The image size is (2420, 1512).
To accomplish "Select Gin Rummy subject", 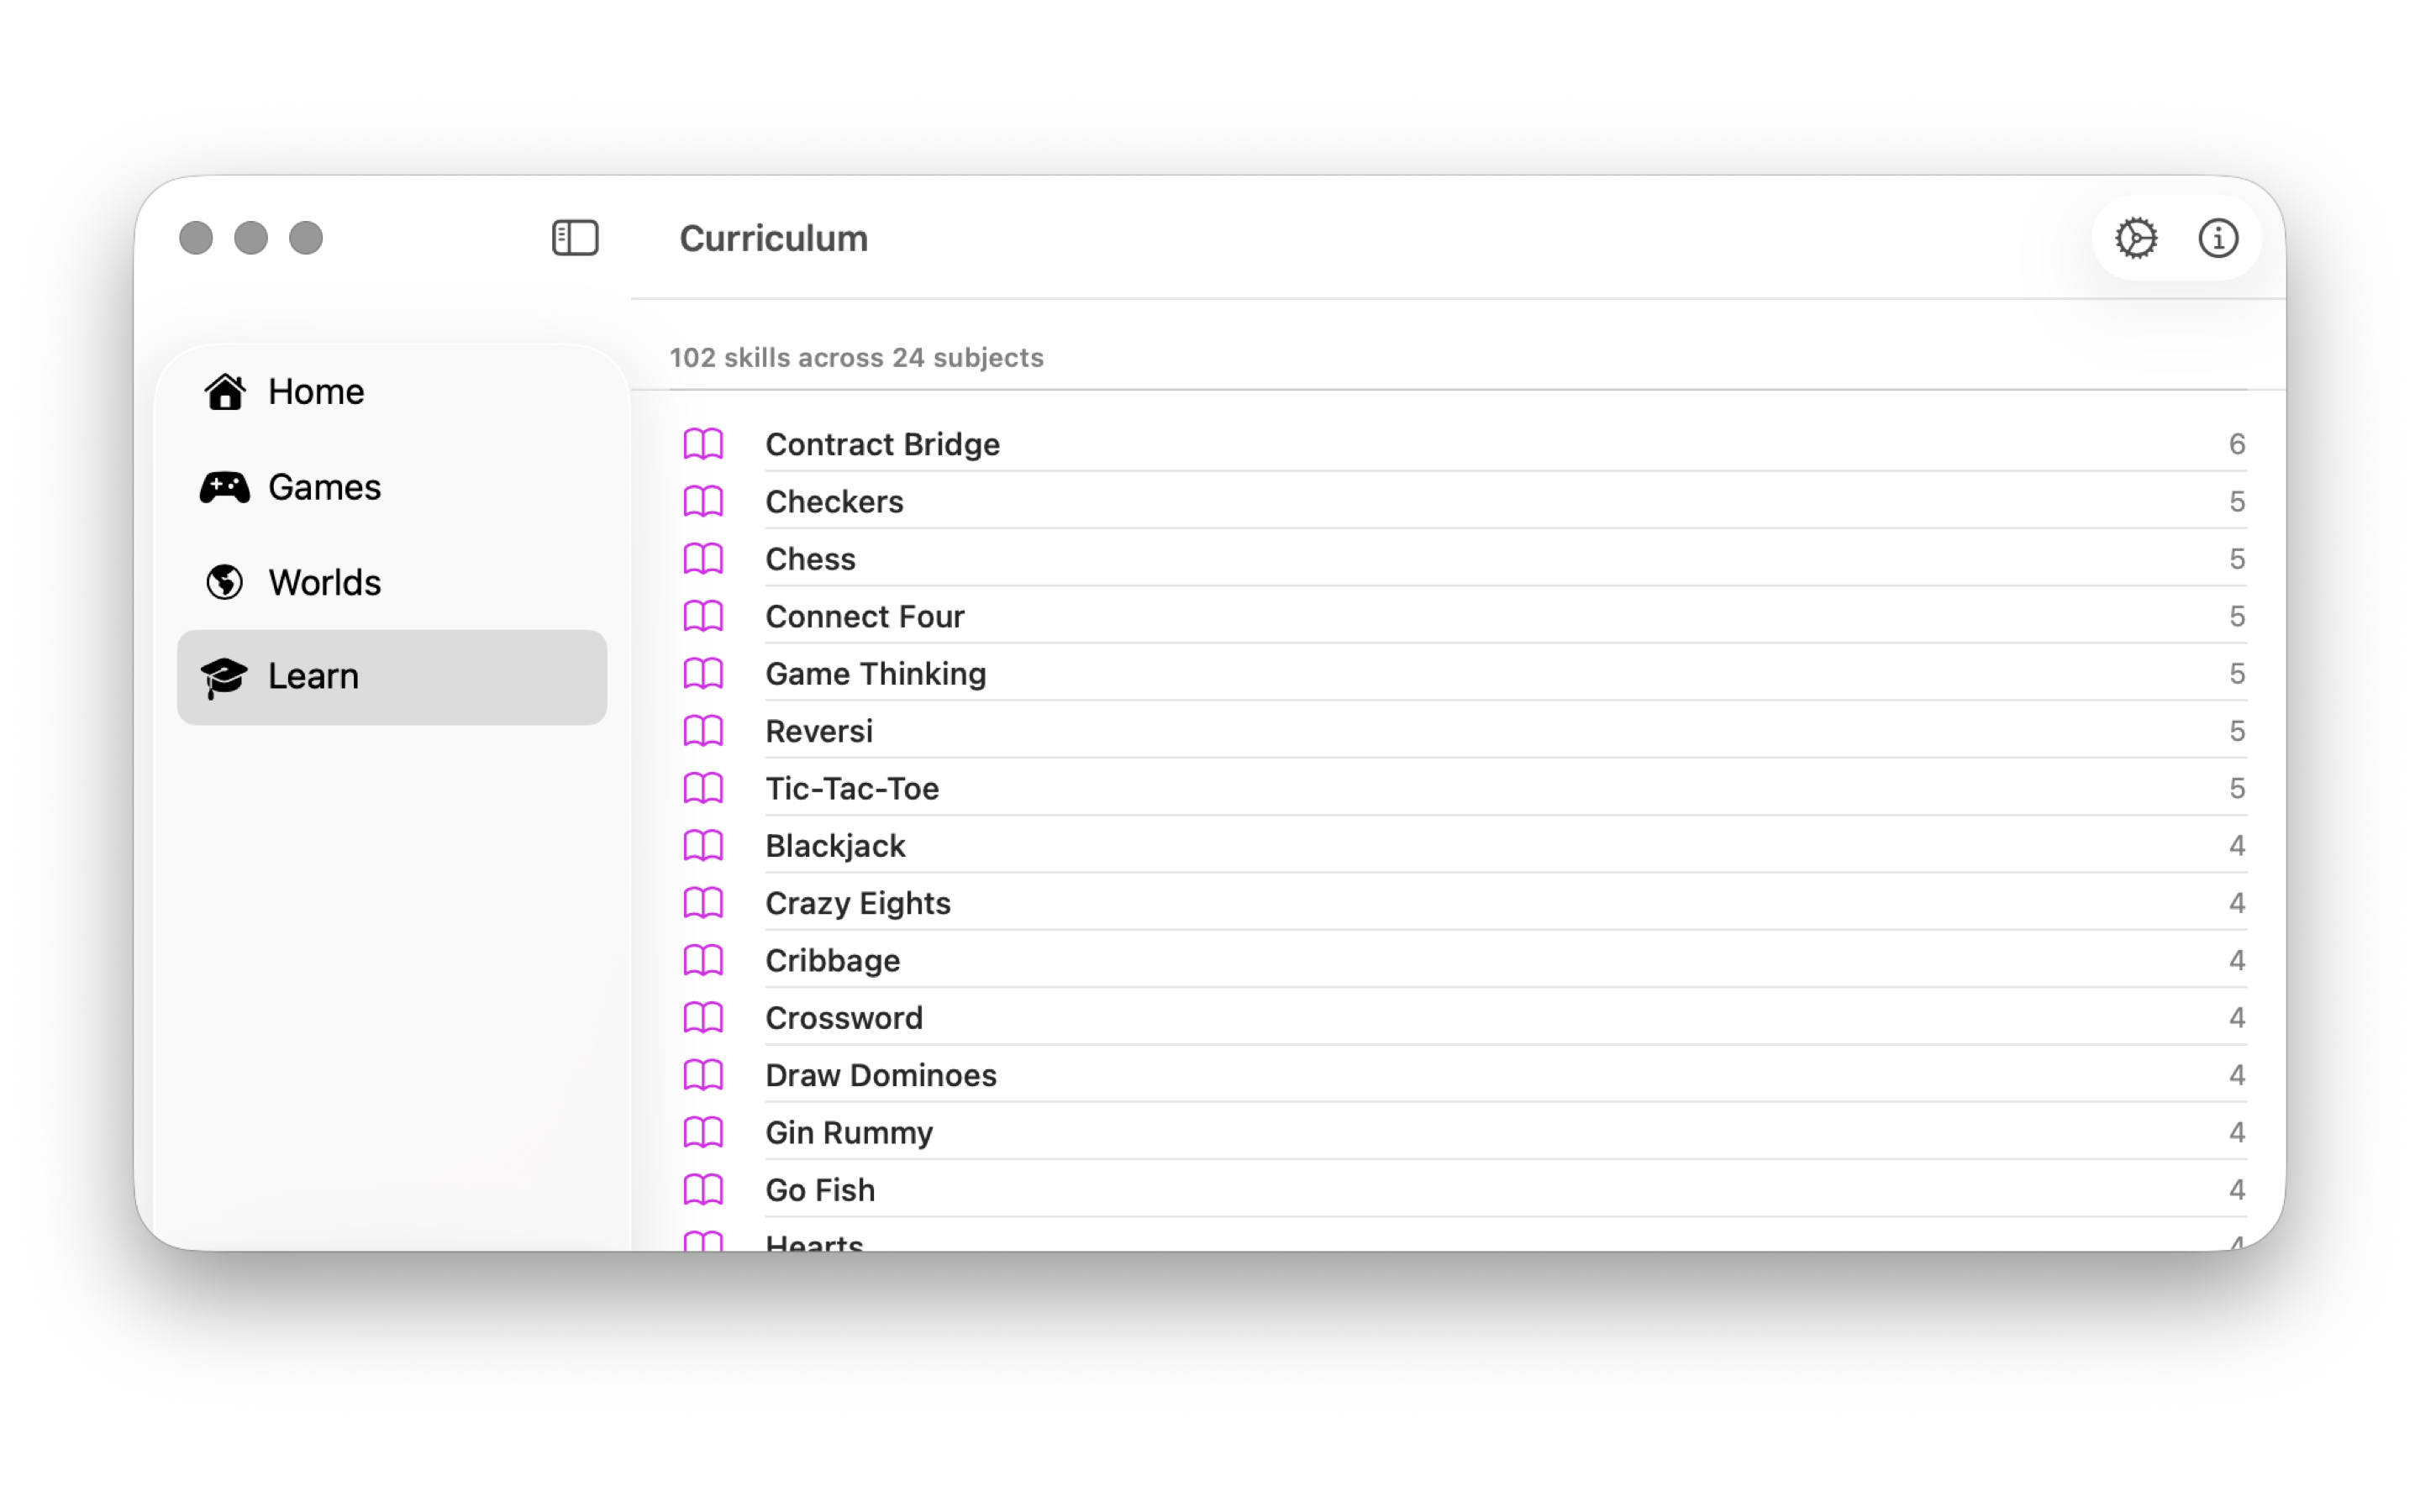I will 1458,1132.
